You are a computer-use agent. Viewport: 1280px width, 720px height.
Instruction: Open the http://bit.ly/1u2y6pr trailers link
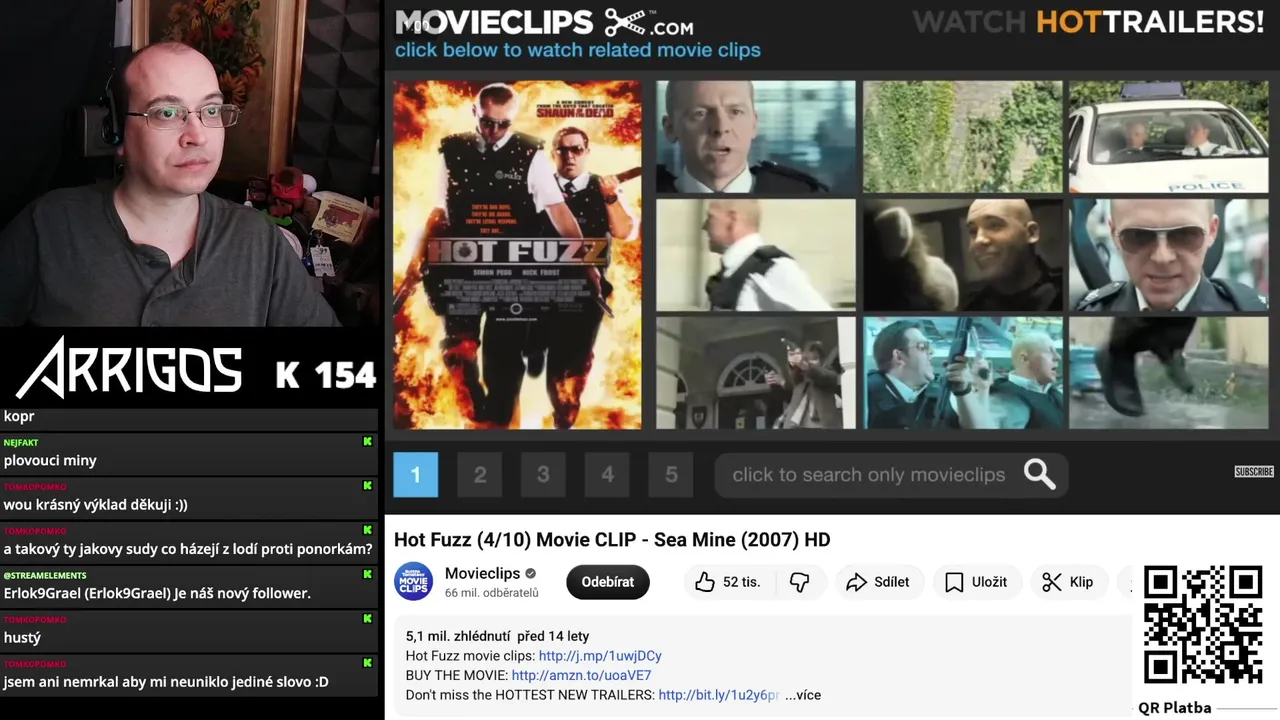click(718, 695)
